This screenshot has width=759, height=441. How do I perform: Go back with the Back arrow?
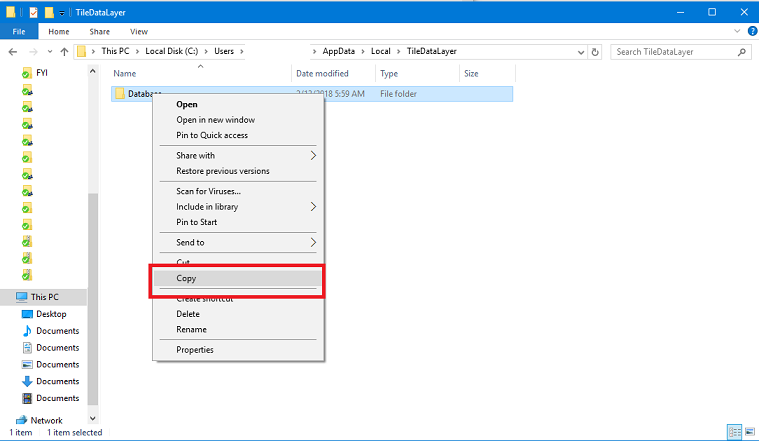[x=13, y=52]
